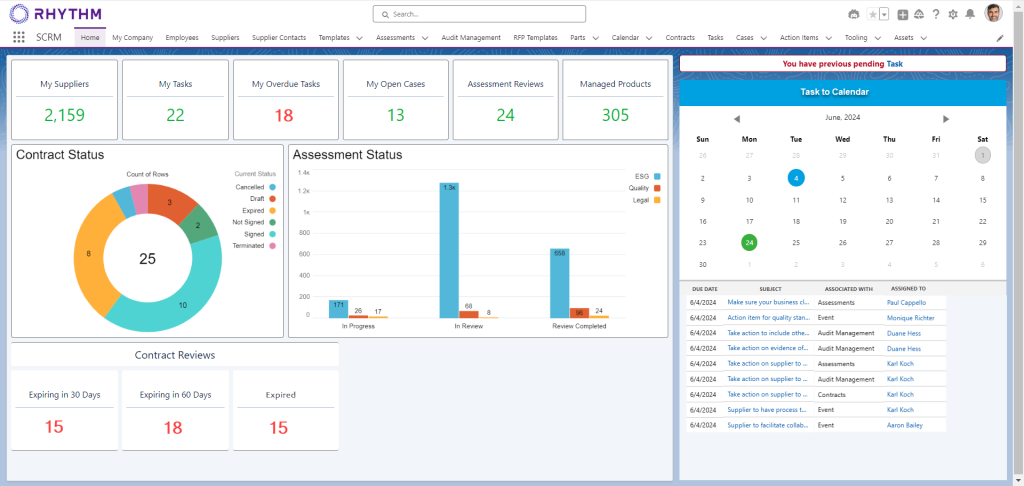Click the pencil icon to edit navigation
1024x486 pixels.
coord(1000,38)
